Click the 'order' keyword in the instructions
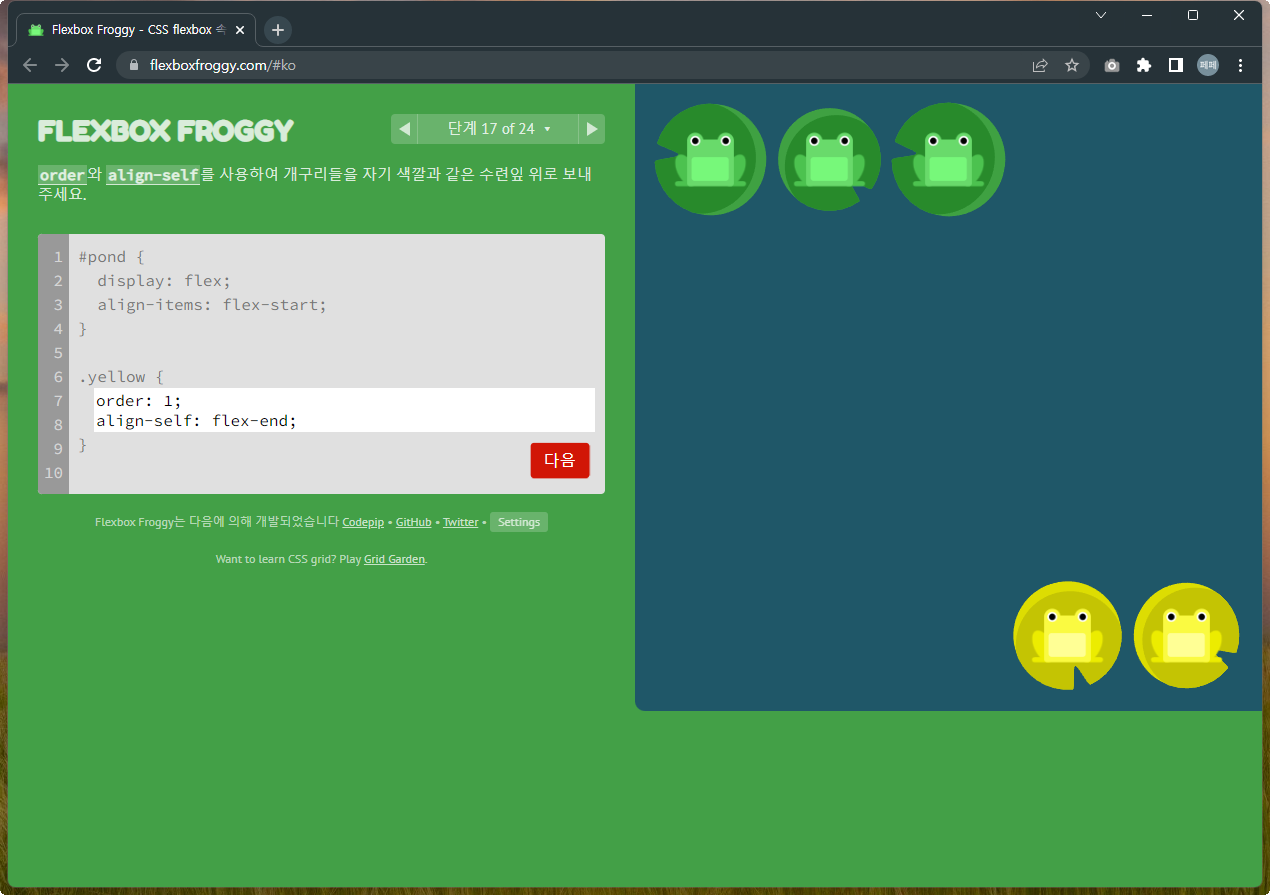Viewport: 1270px width, 895px height. click(62, 175)
